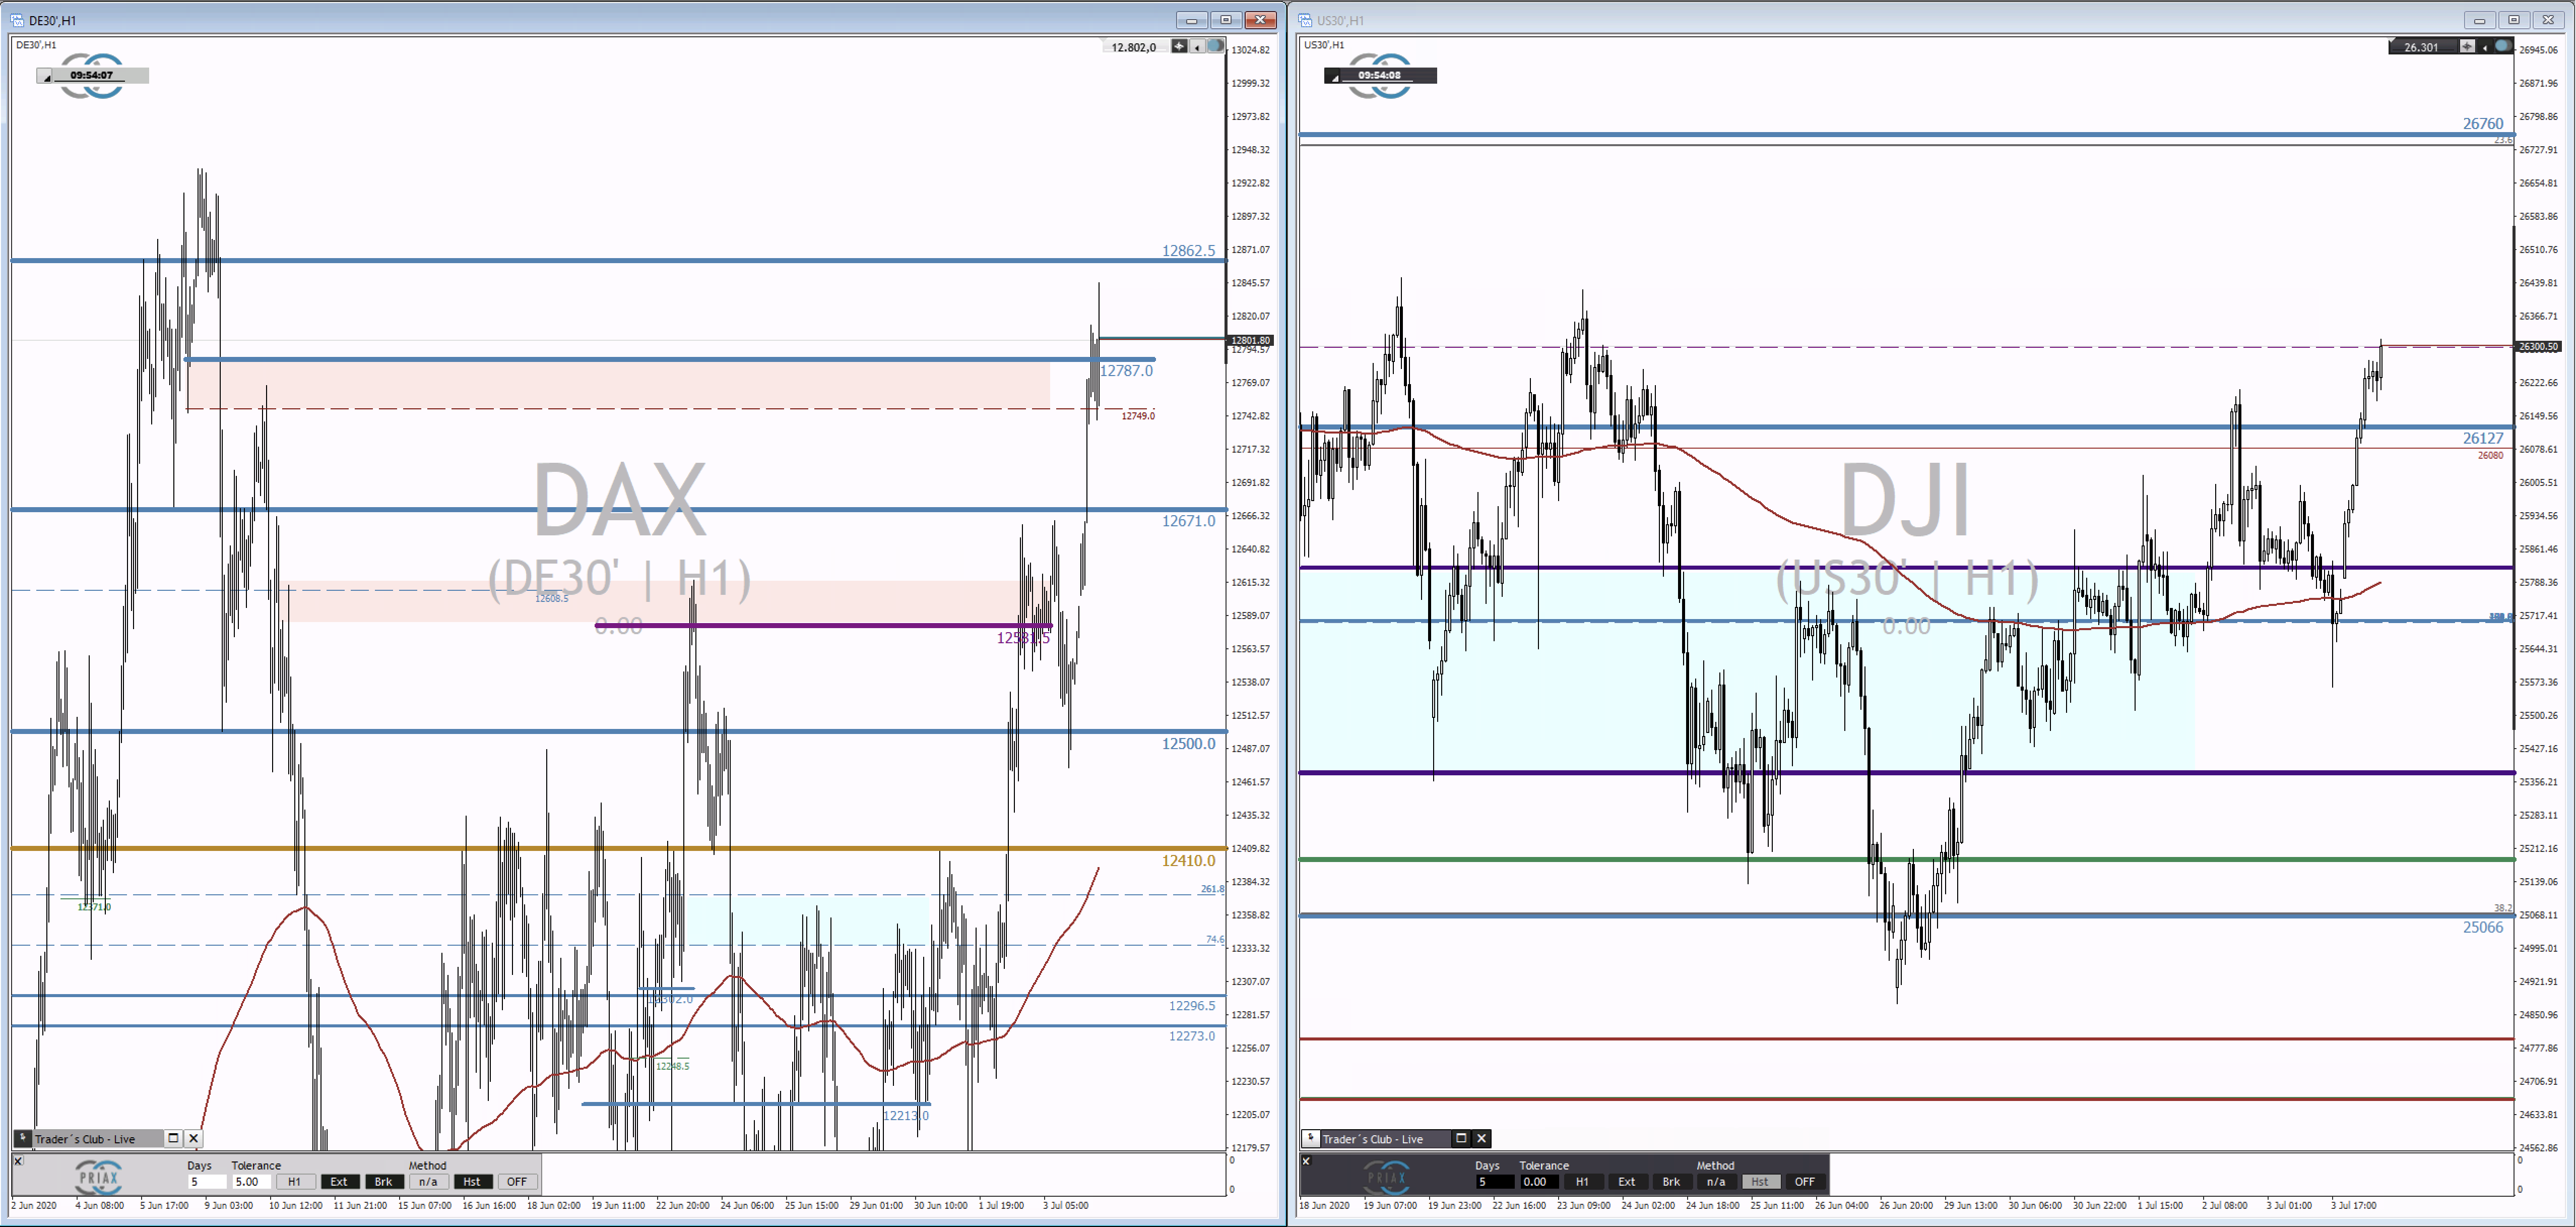Click the crosshair icon in DE30 chart
This screenshot has width=2576, height=1227.
1179,46
